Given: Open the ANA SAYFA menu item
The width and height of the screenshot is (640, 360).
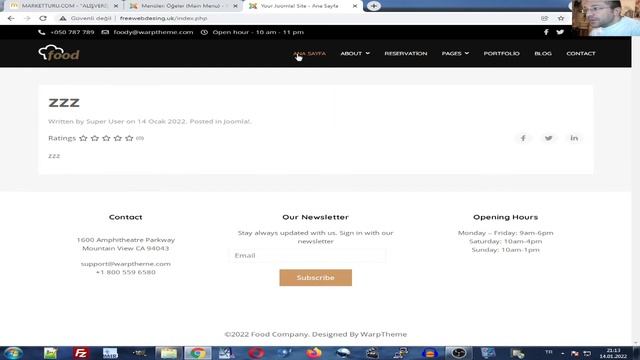Looking at the screenshot, I should 309,53.
